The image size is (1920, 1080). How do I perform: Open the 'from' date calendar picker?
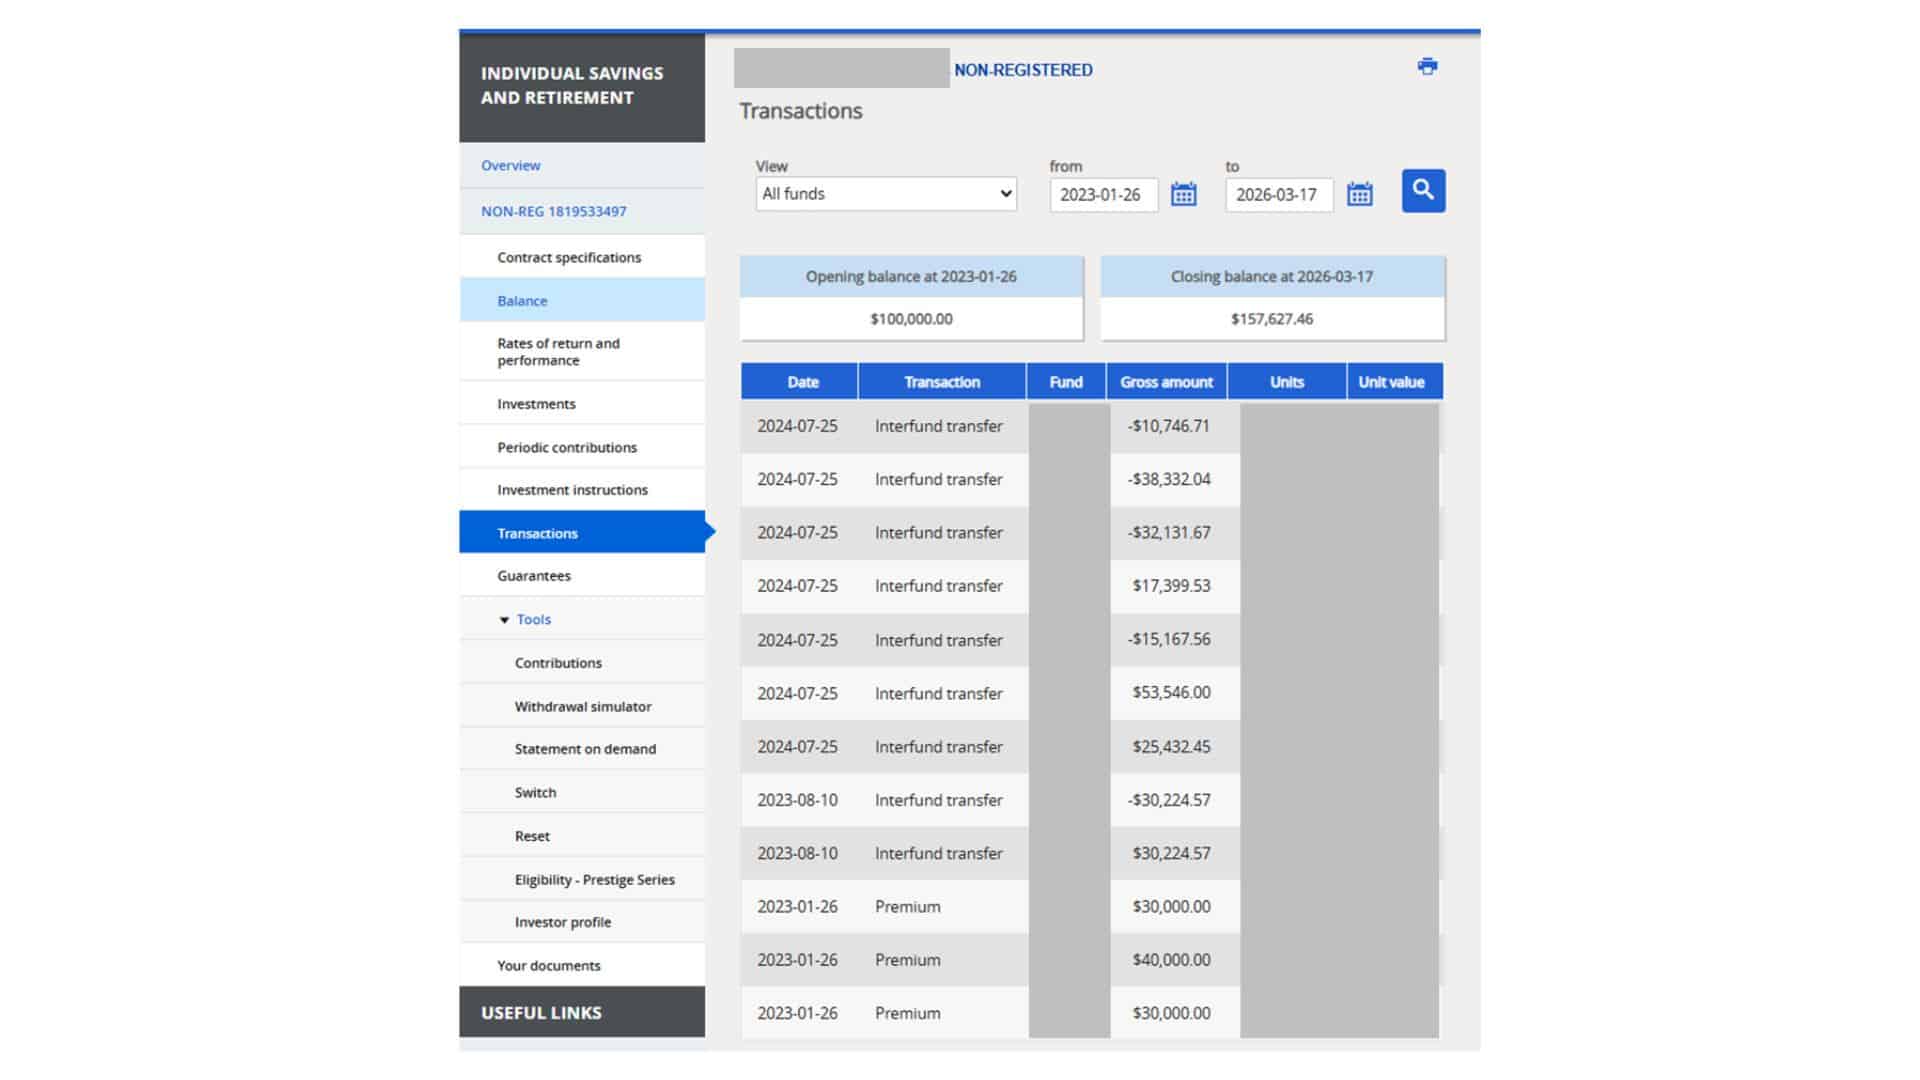[x=1183, y=194]
